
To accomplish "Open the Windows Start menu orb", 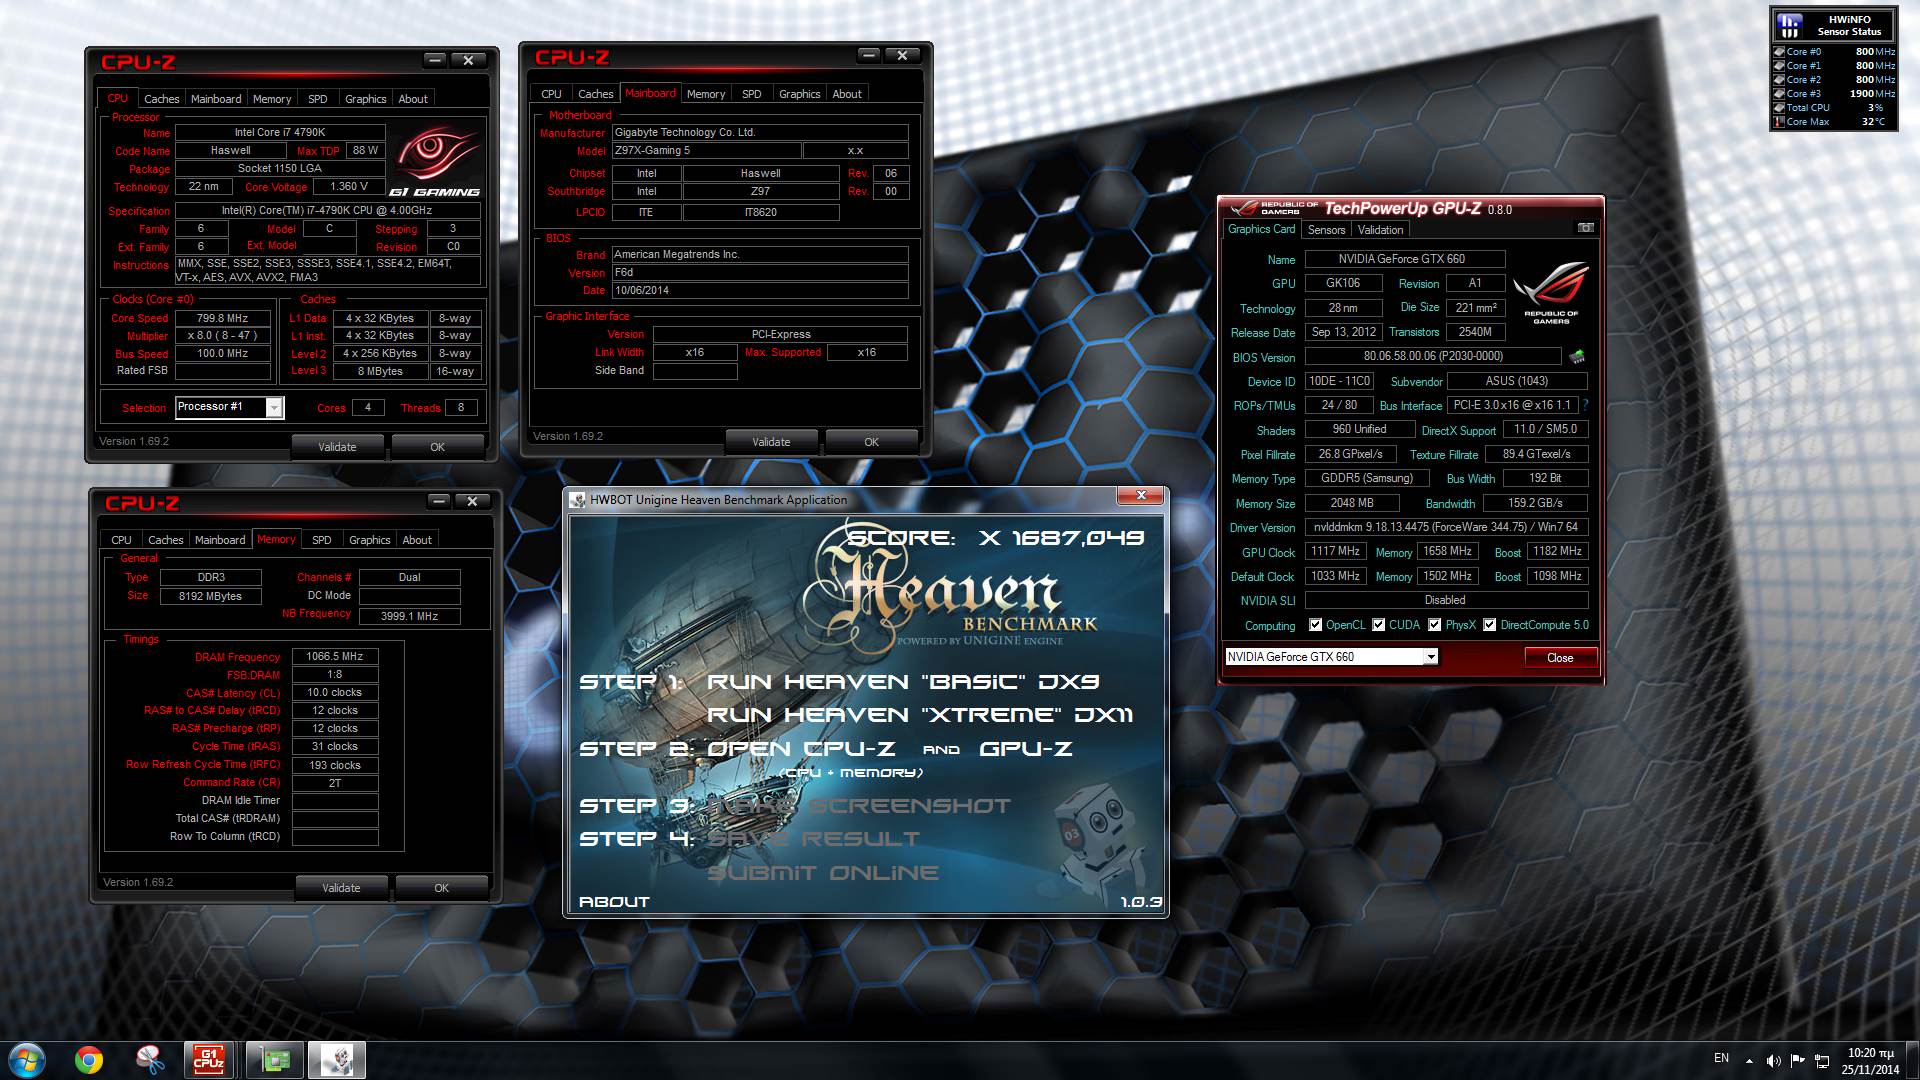I will (x=27, y=1059).
